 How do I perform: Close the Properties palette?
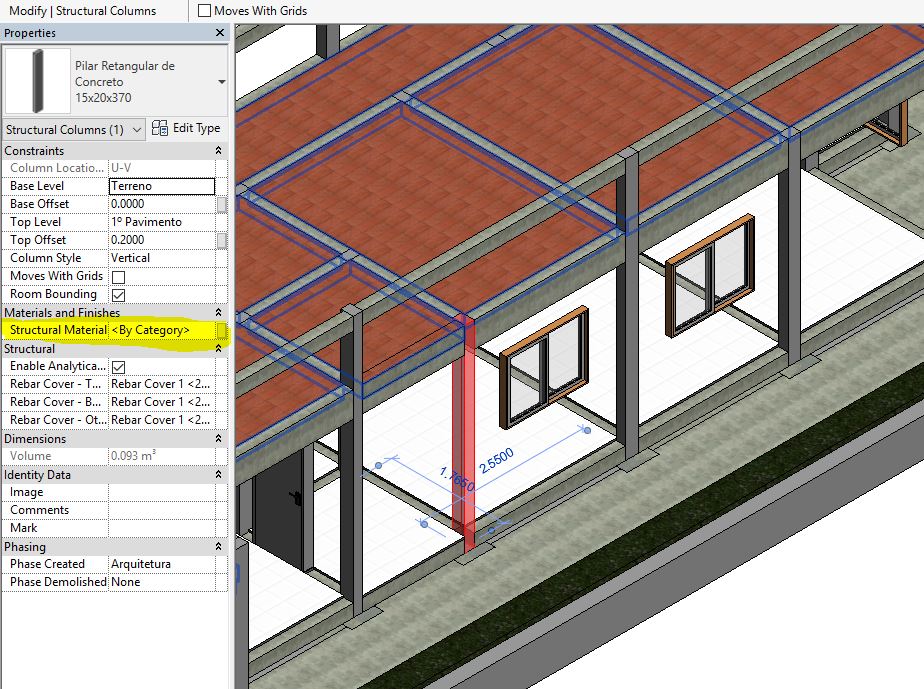pyautogui.click(x=219, y=33)
